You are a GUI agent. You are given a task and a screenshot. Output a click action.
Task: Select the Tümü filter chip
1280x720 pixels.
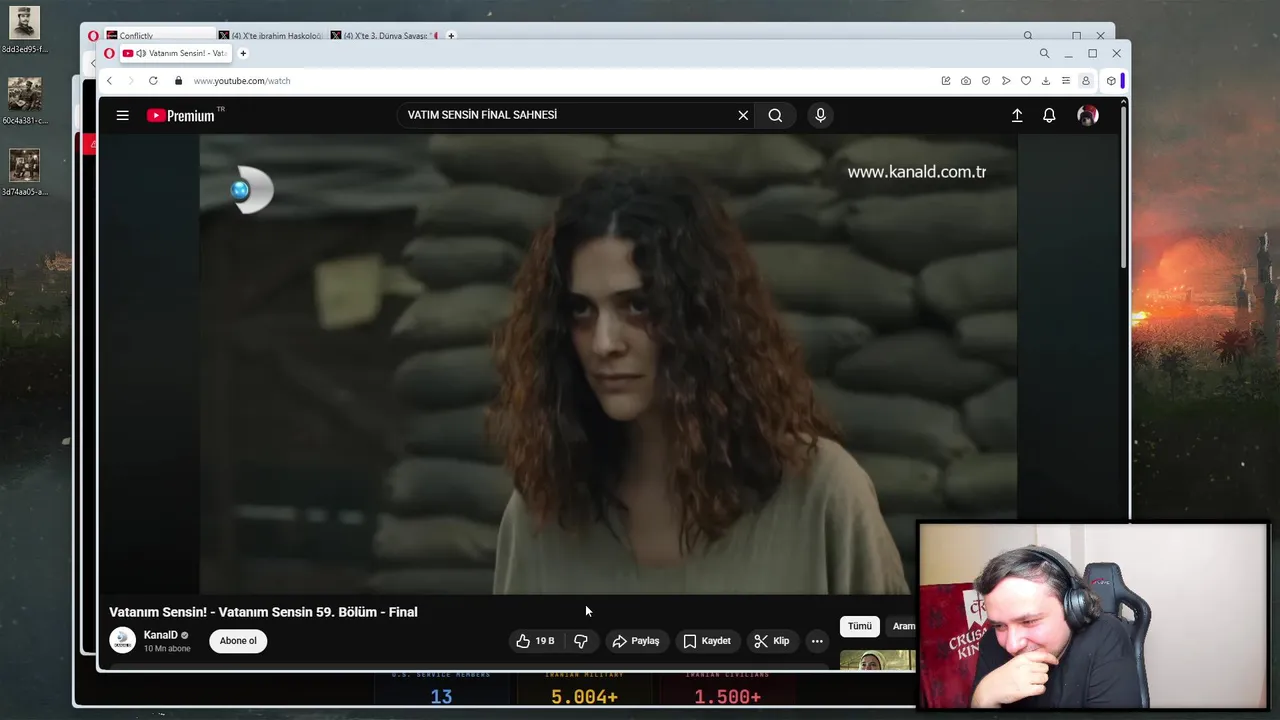(x=860, y=626)
